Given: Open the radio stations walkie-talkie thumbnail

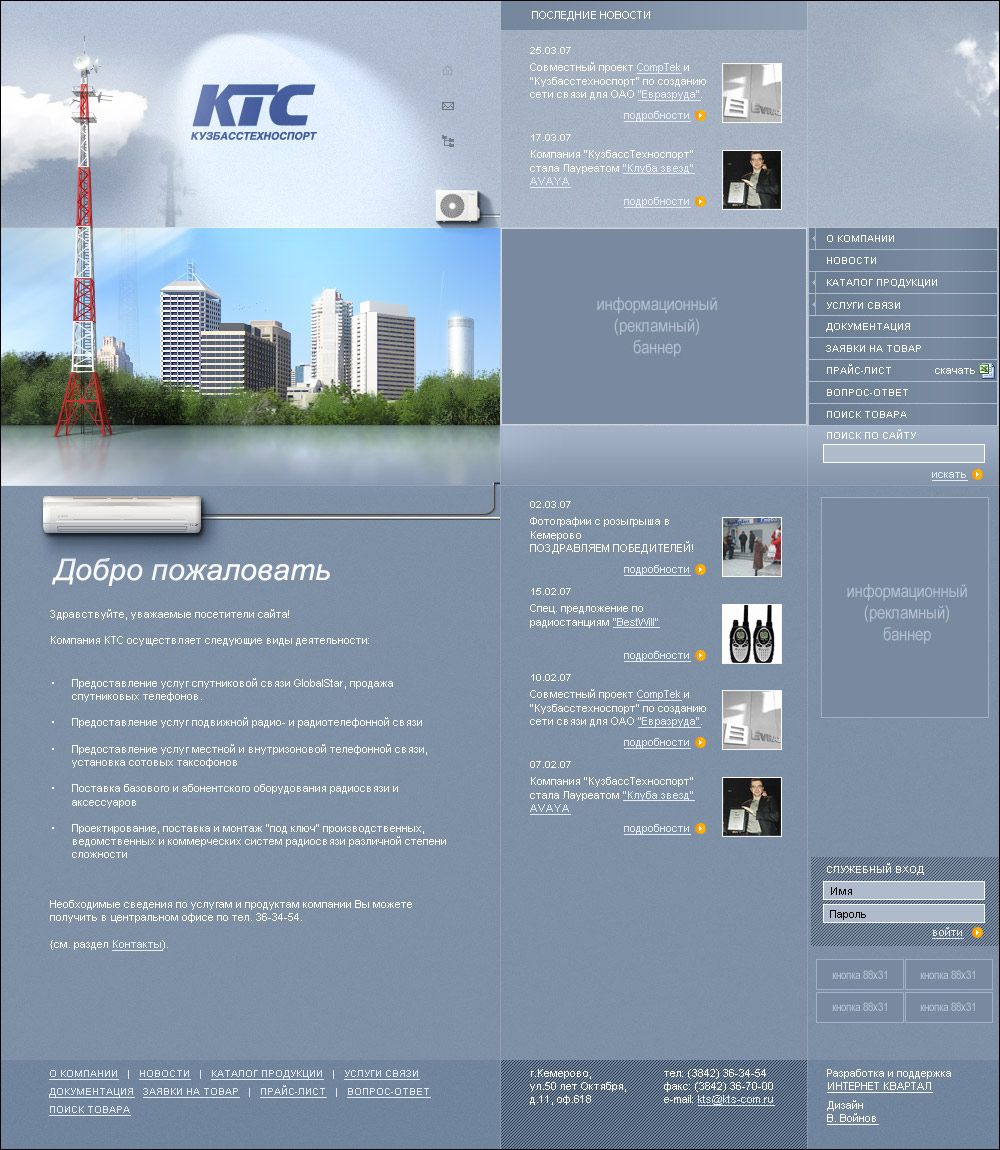Looking at the screenshot, I should (x=751, y=634).
